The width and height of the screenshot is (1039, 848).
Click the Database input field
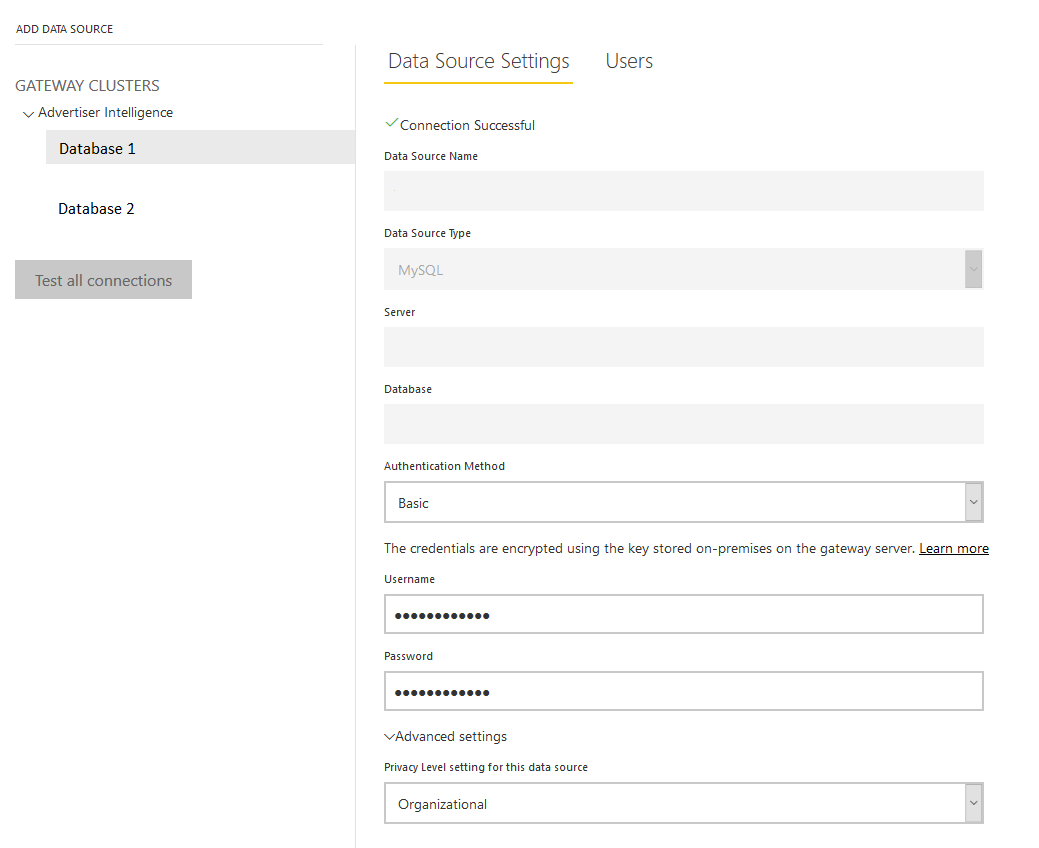click(x=683, y=424)
